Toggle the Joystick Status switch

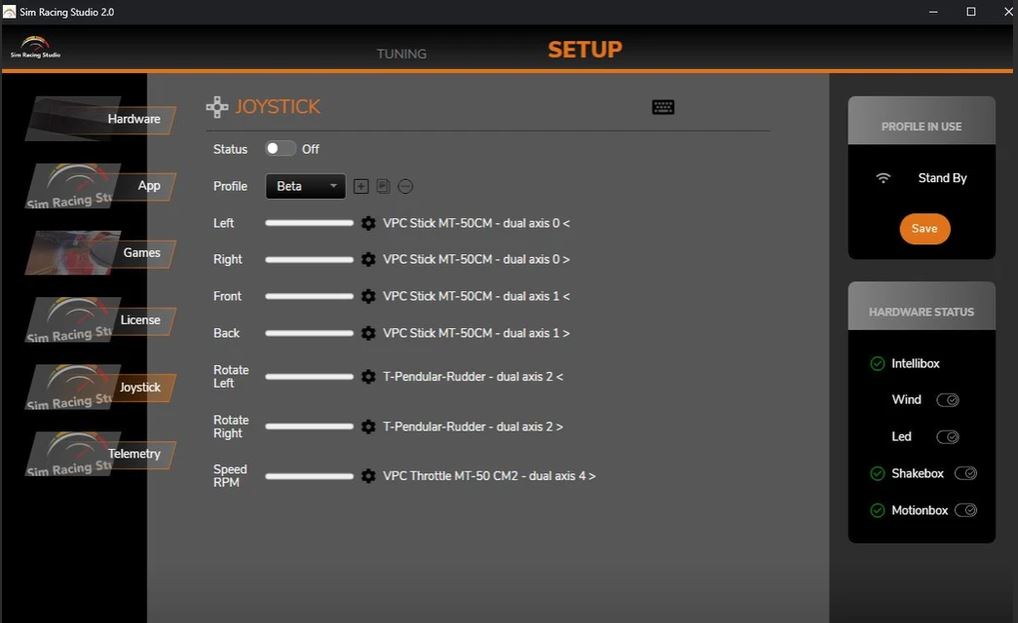280,149
